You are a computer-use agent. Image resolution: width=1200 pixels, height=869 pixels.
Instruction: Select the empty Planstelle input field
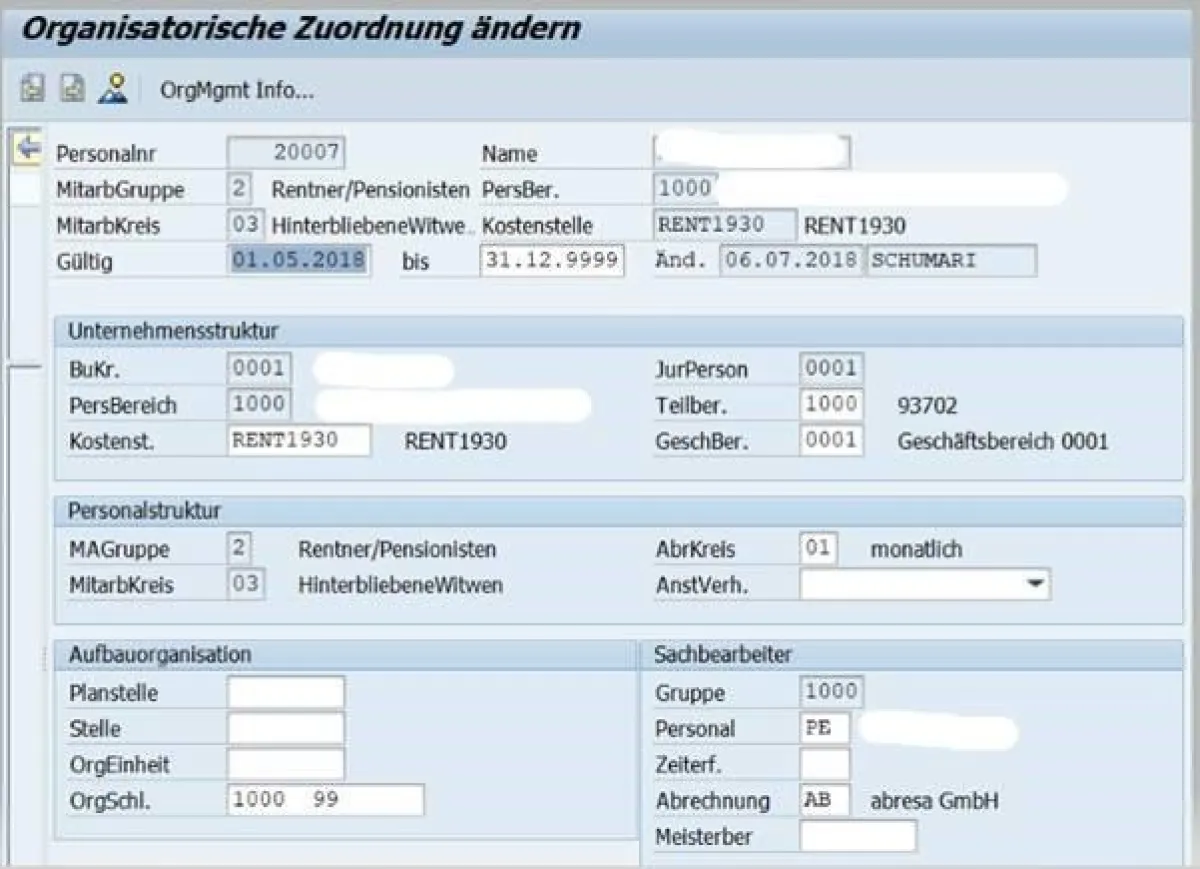(x=285, y=691)
